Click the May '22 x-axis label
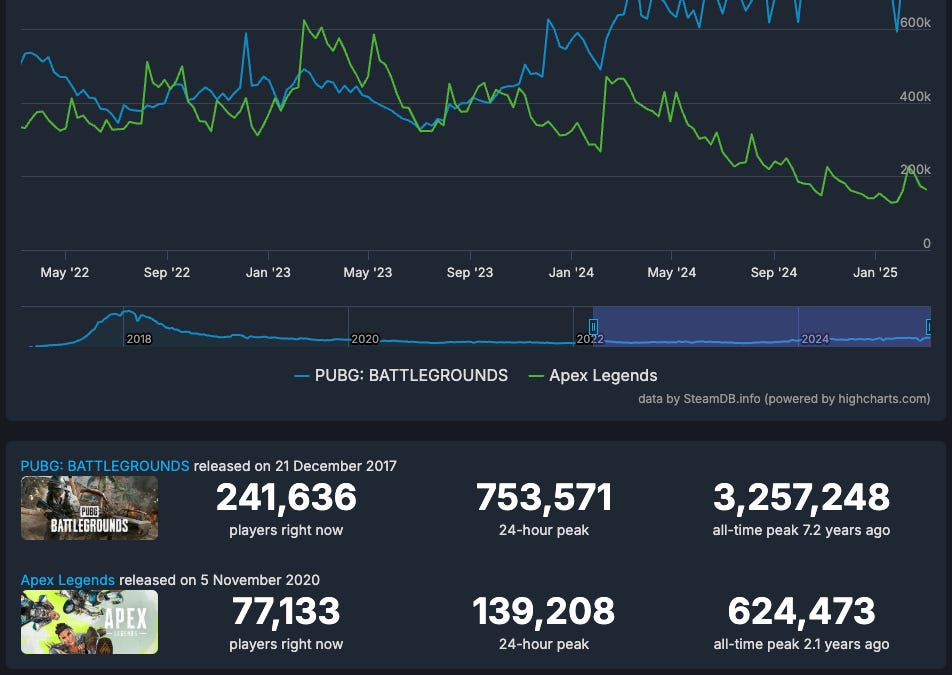Screen dimensions: 952x675 (65, 273)
